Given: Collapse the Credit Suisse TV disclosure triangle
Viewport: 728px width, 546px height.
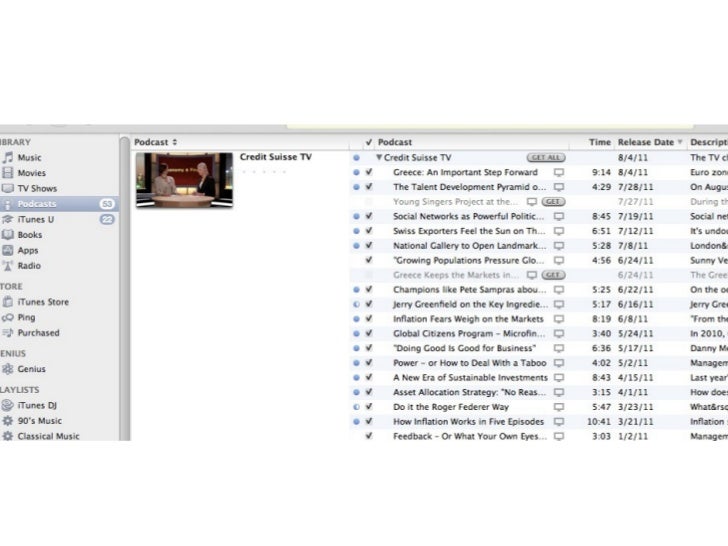Looking at the screenshot, I should [379, 157].
